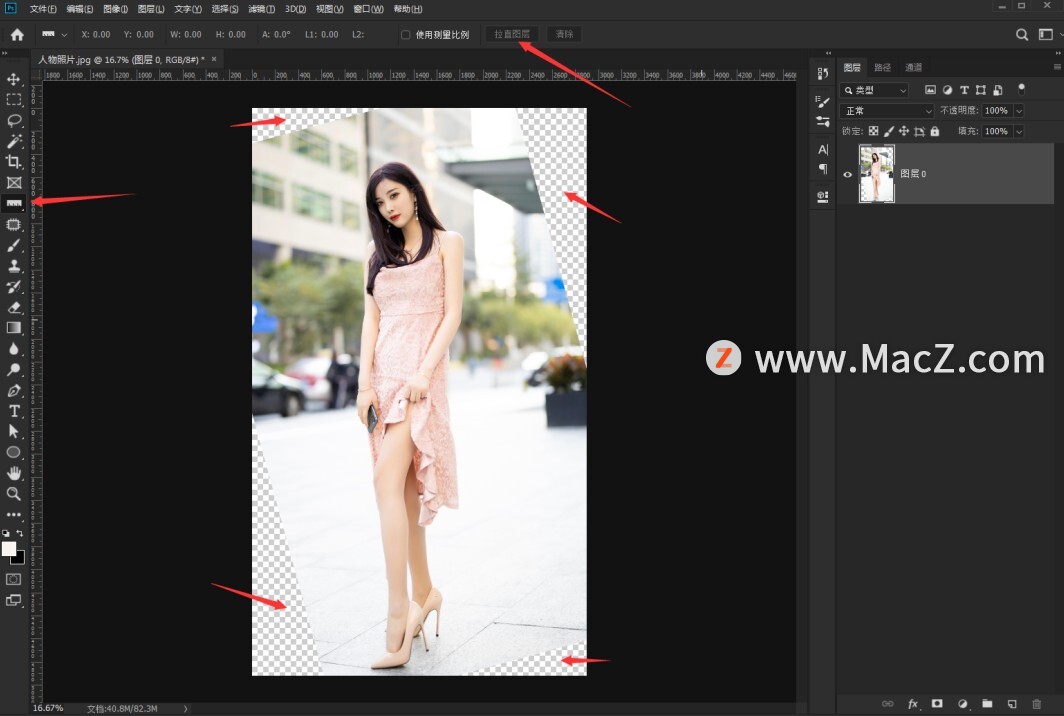The image size is (1064, 716).
Task: Open the 滤镜(T) menu
Action: pyautogui.click(x=261, y=9)
